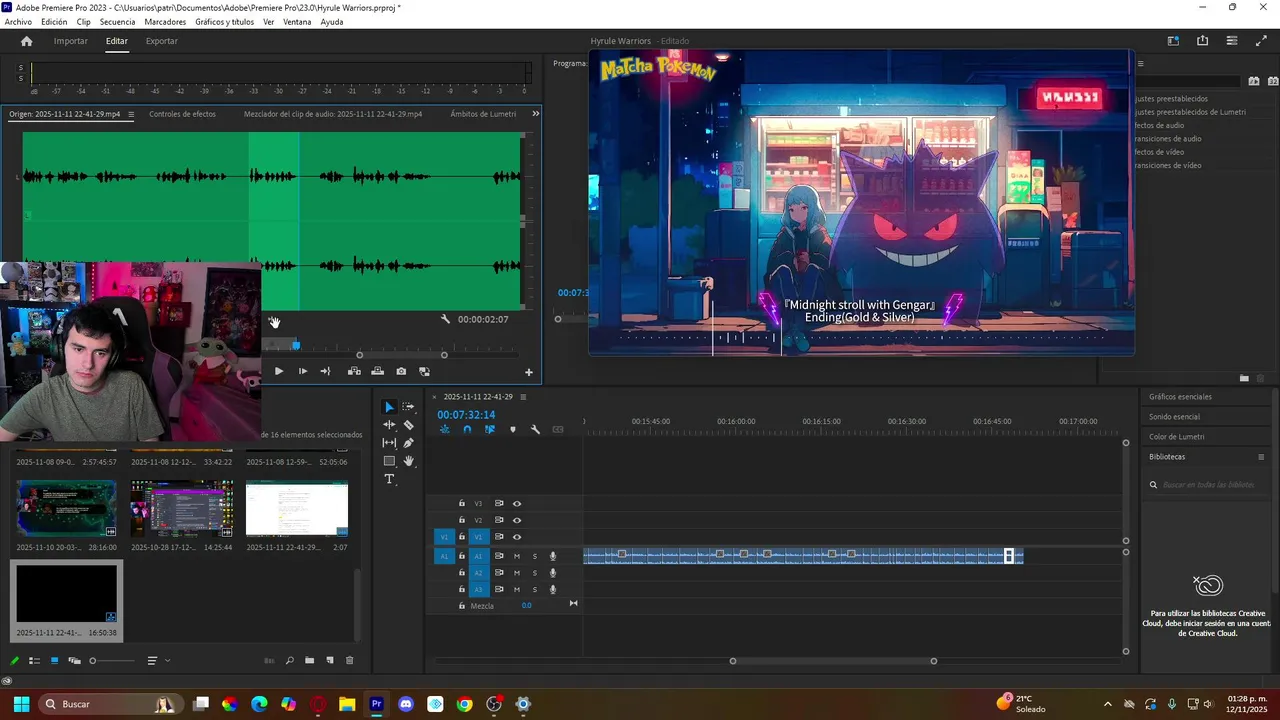This screenshot has height=720, width=1280.
Task: Enable voice-over record on A1
Action: [553, 556]
